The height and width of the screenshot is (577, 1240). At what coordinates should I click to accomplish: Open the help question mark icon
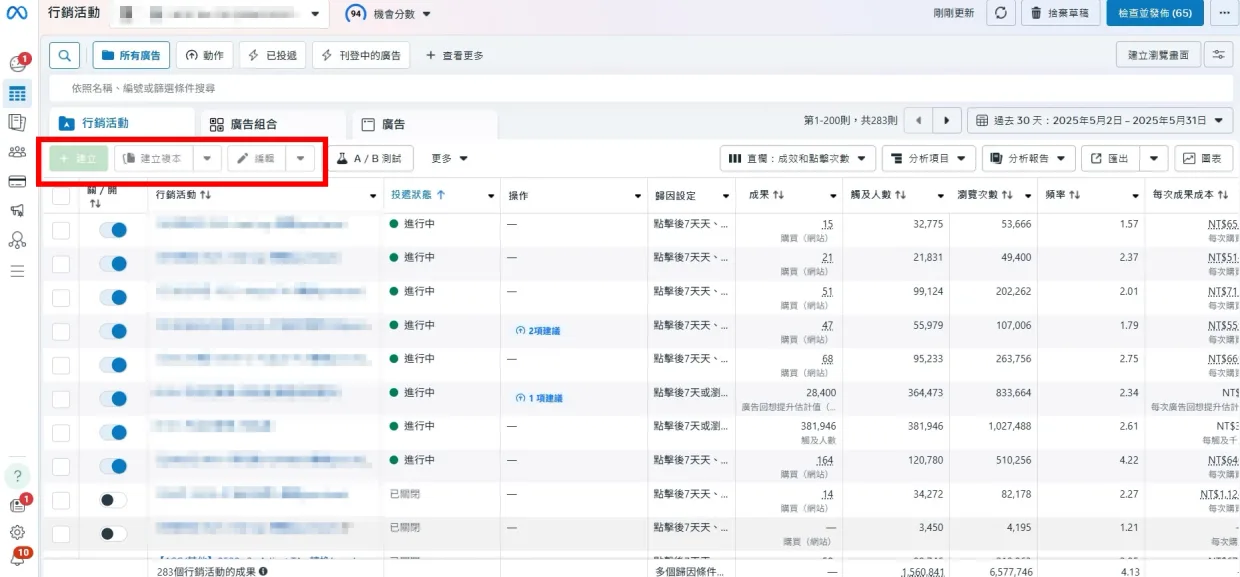pyautogui.click(x=17, y=476)
